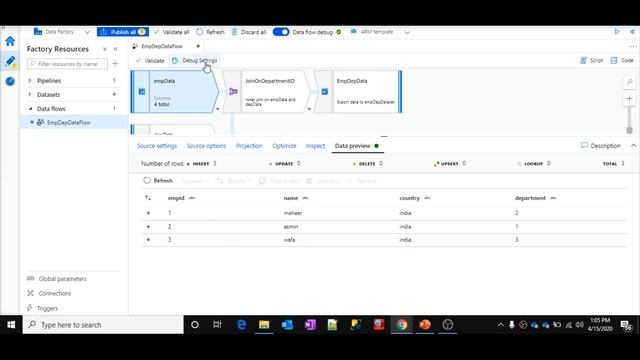The image size is (640, 360).
Task: Open the Optimize tab
Action: [284, 146]
